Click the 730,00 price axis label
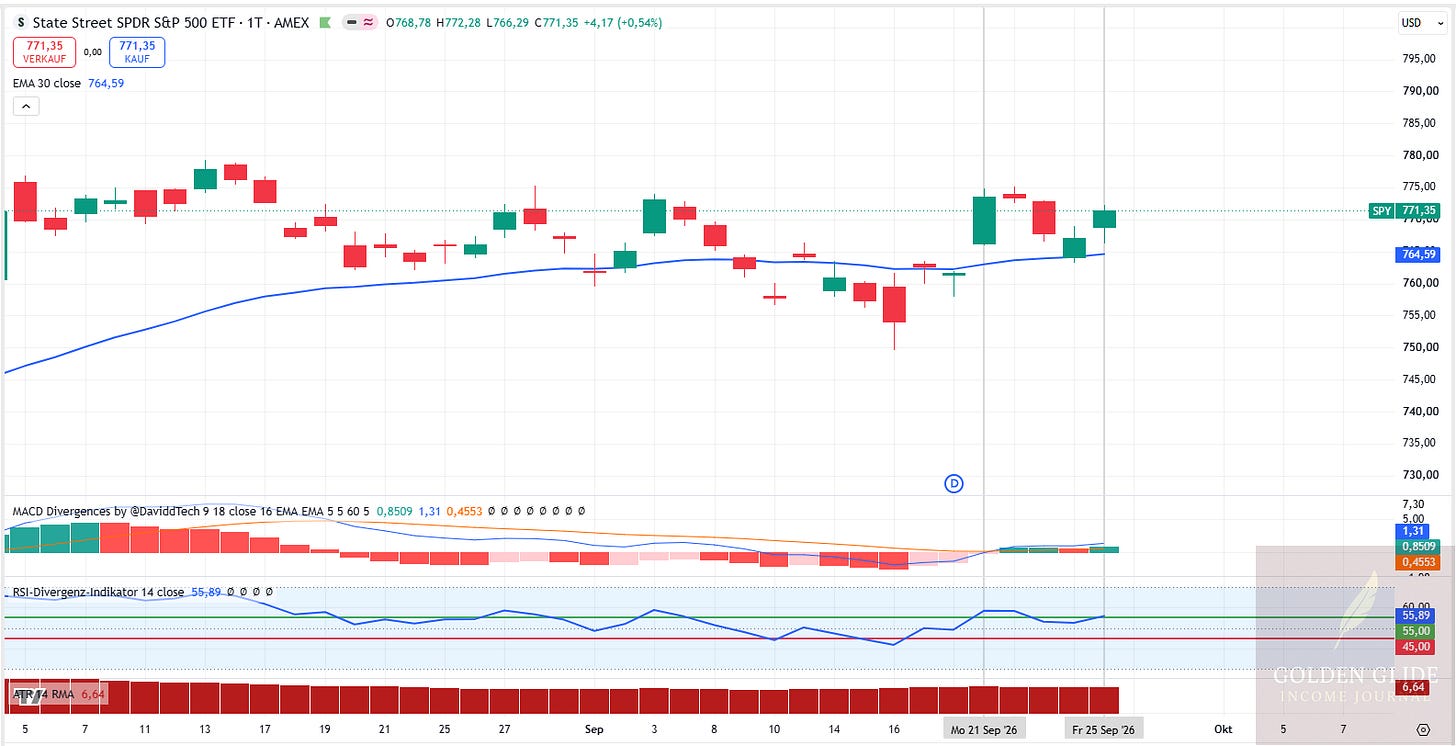This screenshot has height=746, width=1456. (1420, 475)
